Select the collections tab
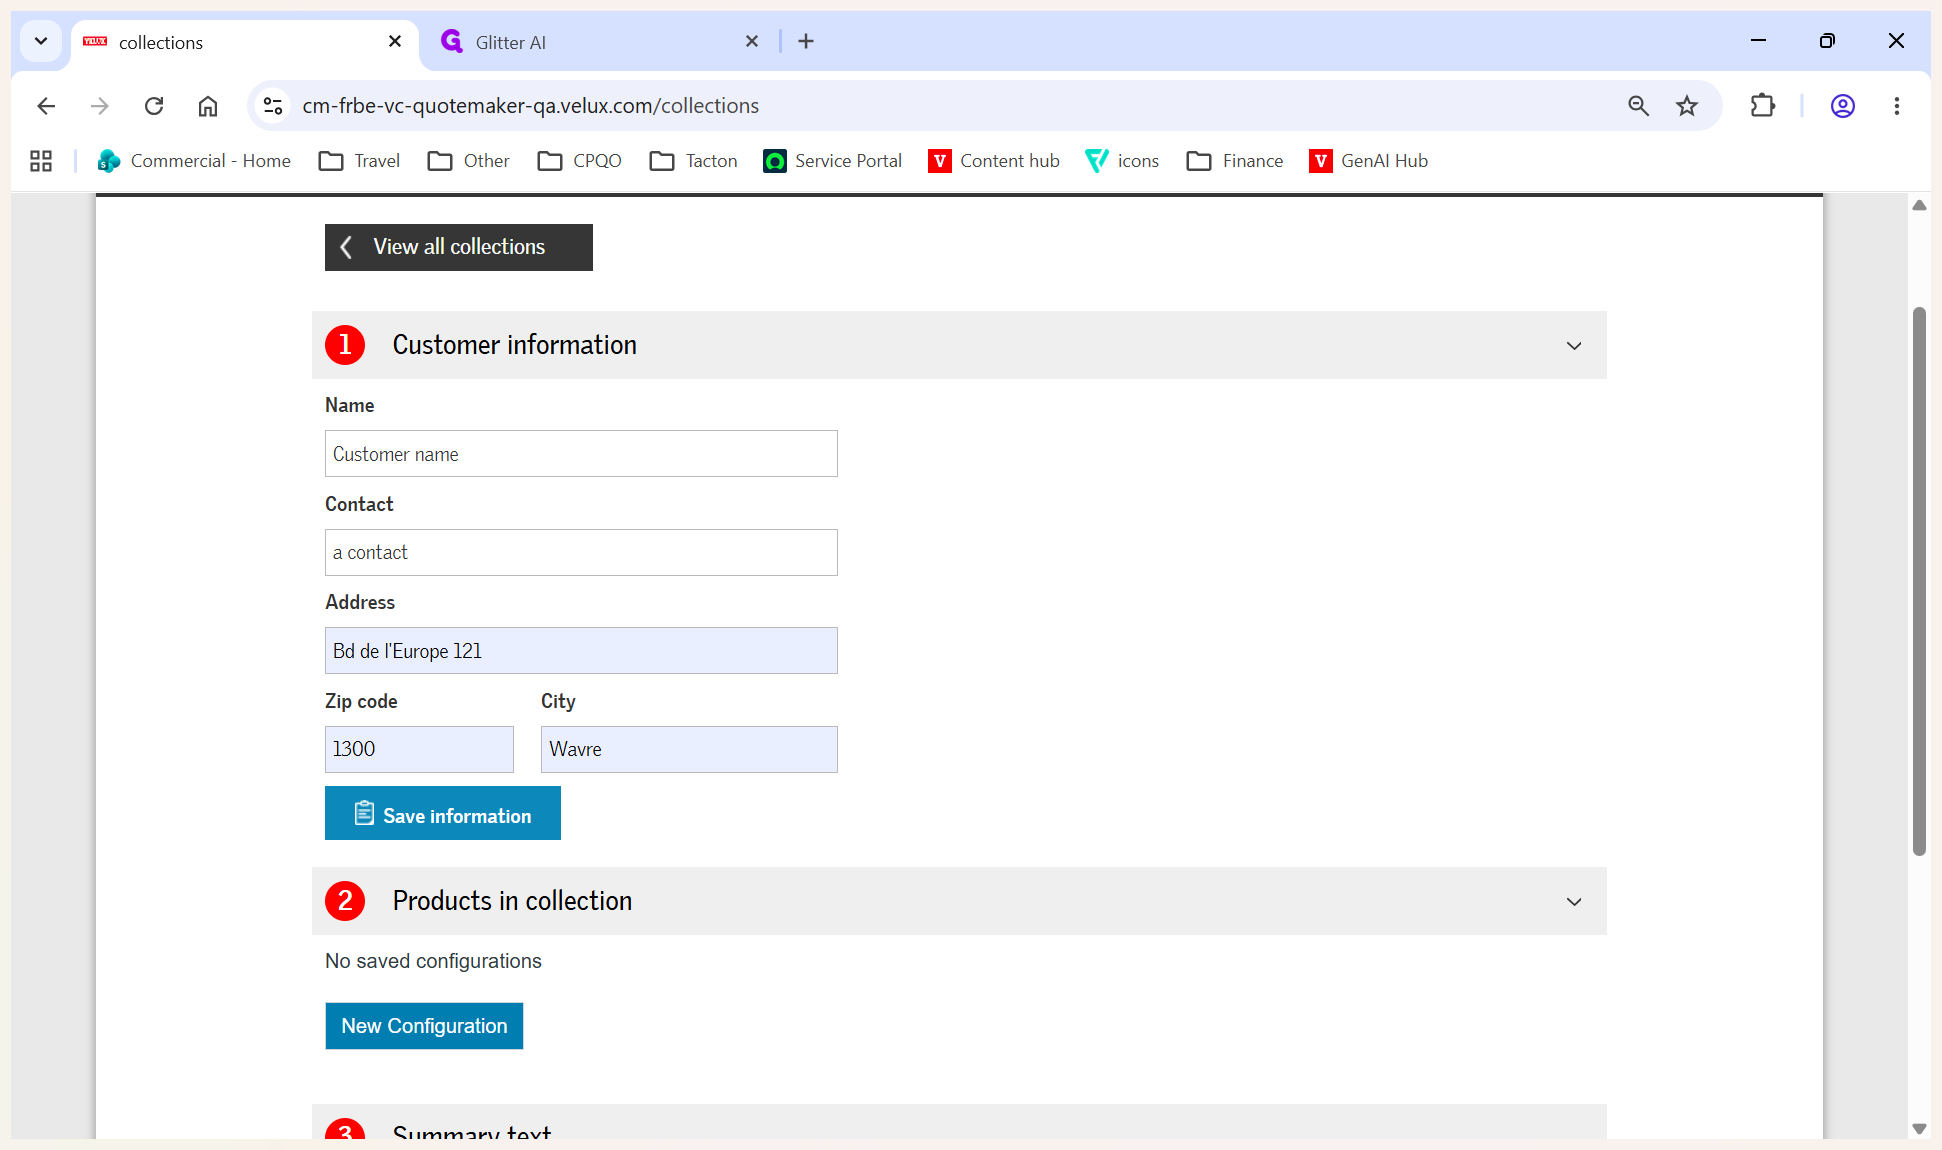This screenshot has width=1942, height=1150. pyautogui.click(x=245, y=42)
